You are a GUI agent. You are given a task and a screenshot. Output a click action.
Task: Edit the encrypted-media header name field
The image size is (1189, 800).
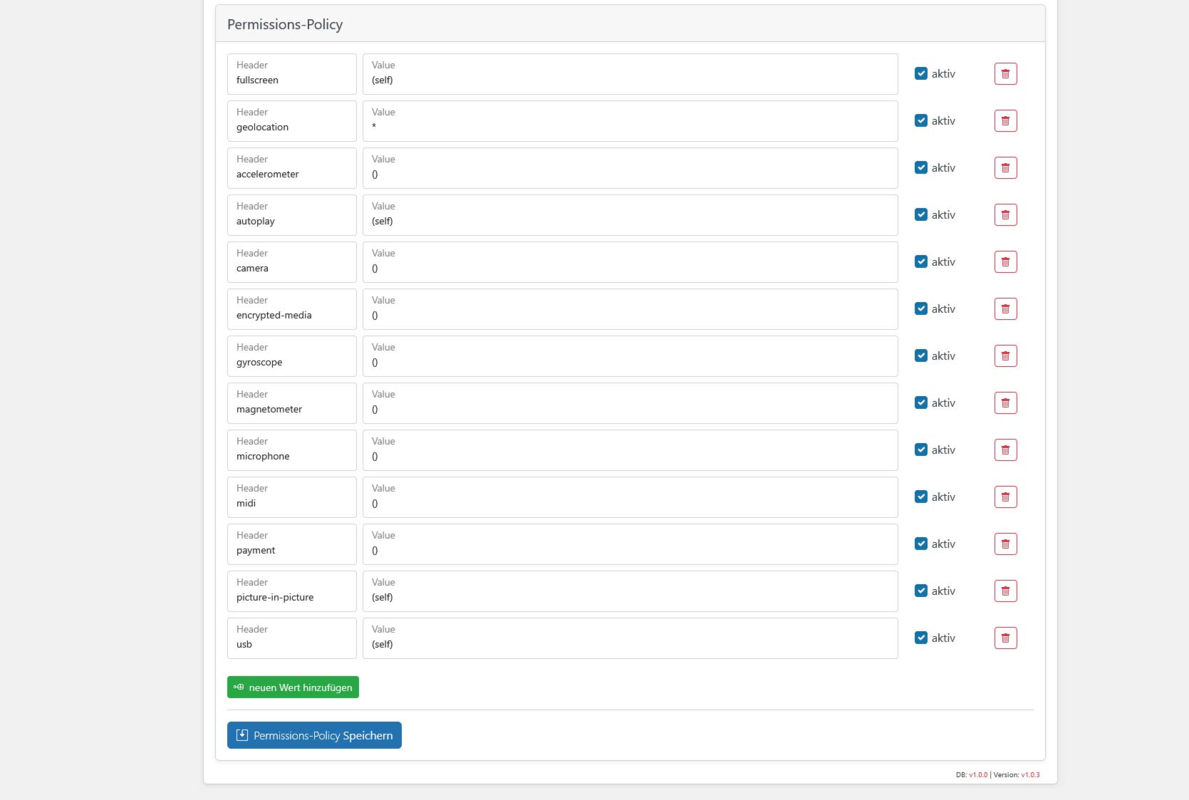(292, 309)
